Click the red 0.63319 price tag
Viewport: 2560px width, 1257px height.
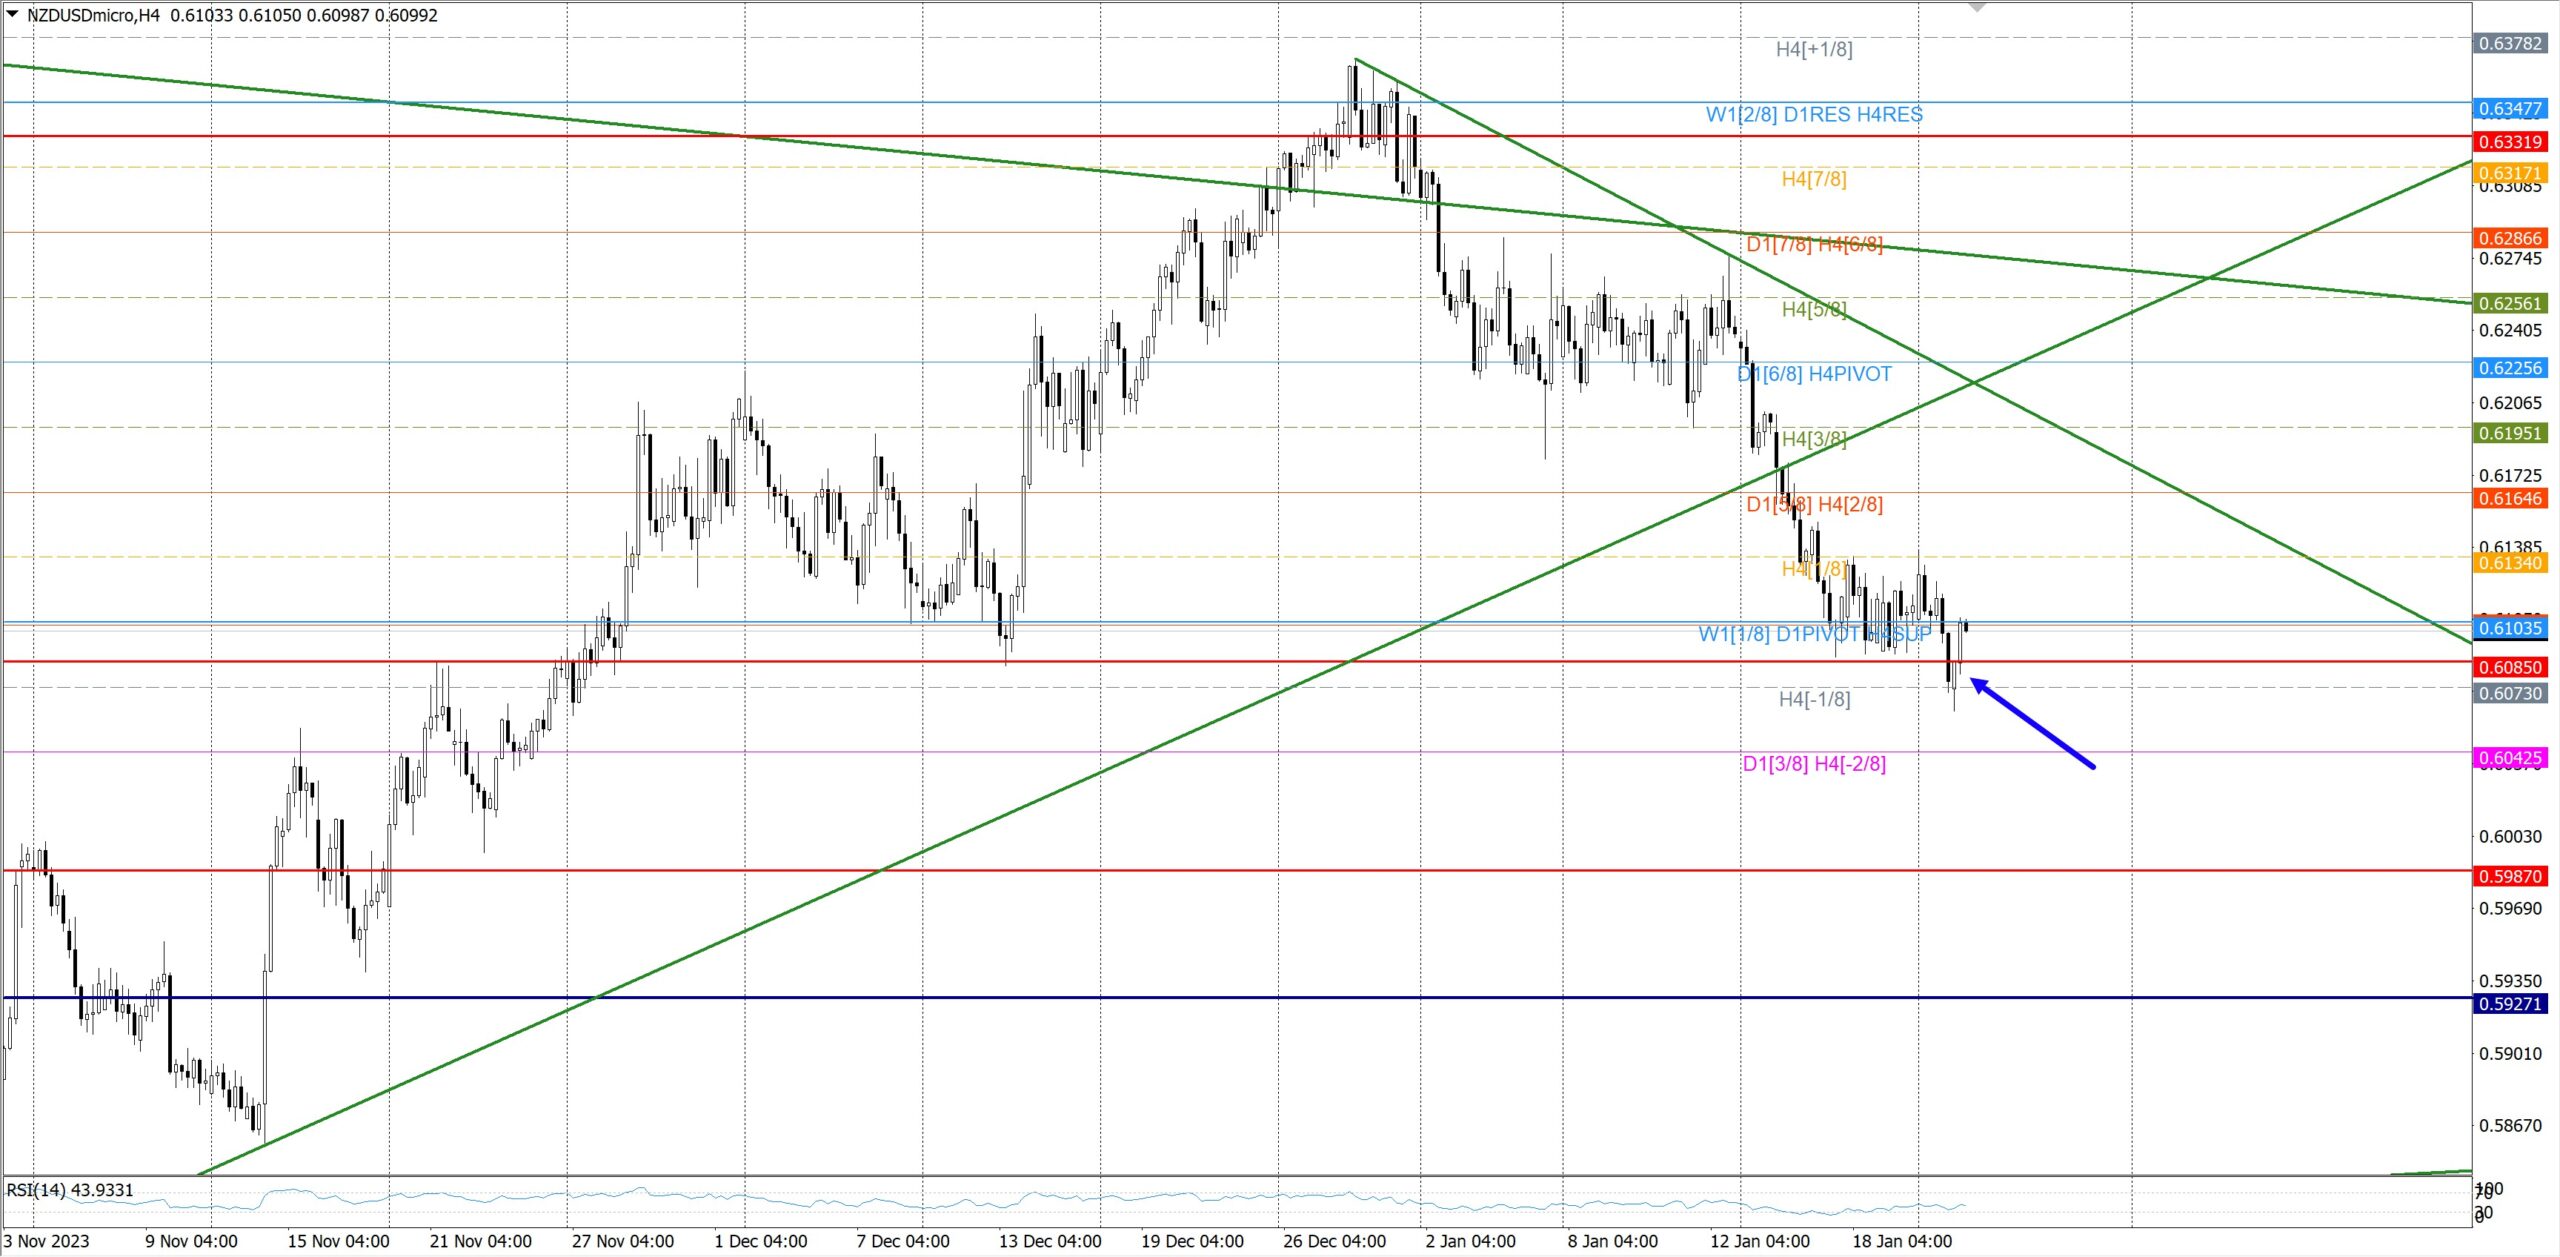[x=2509, y=142]
